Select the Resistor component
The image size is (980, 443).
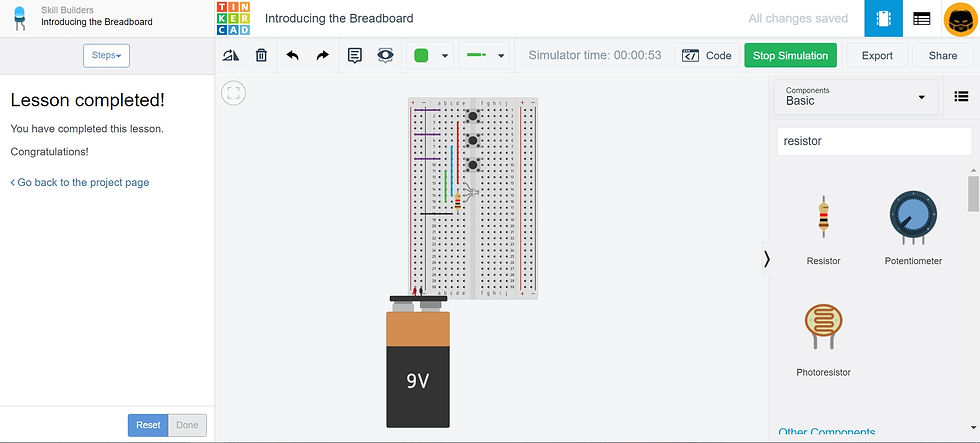(824, 229)
